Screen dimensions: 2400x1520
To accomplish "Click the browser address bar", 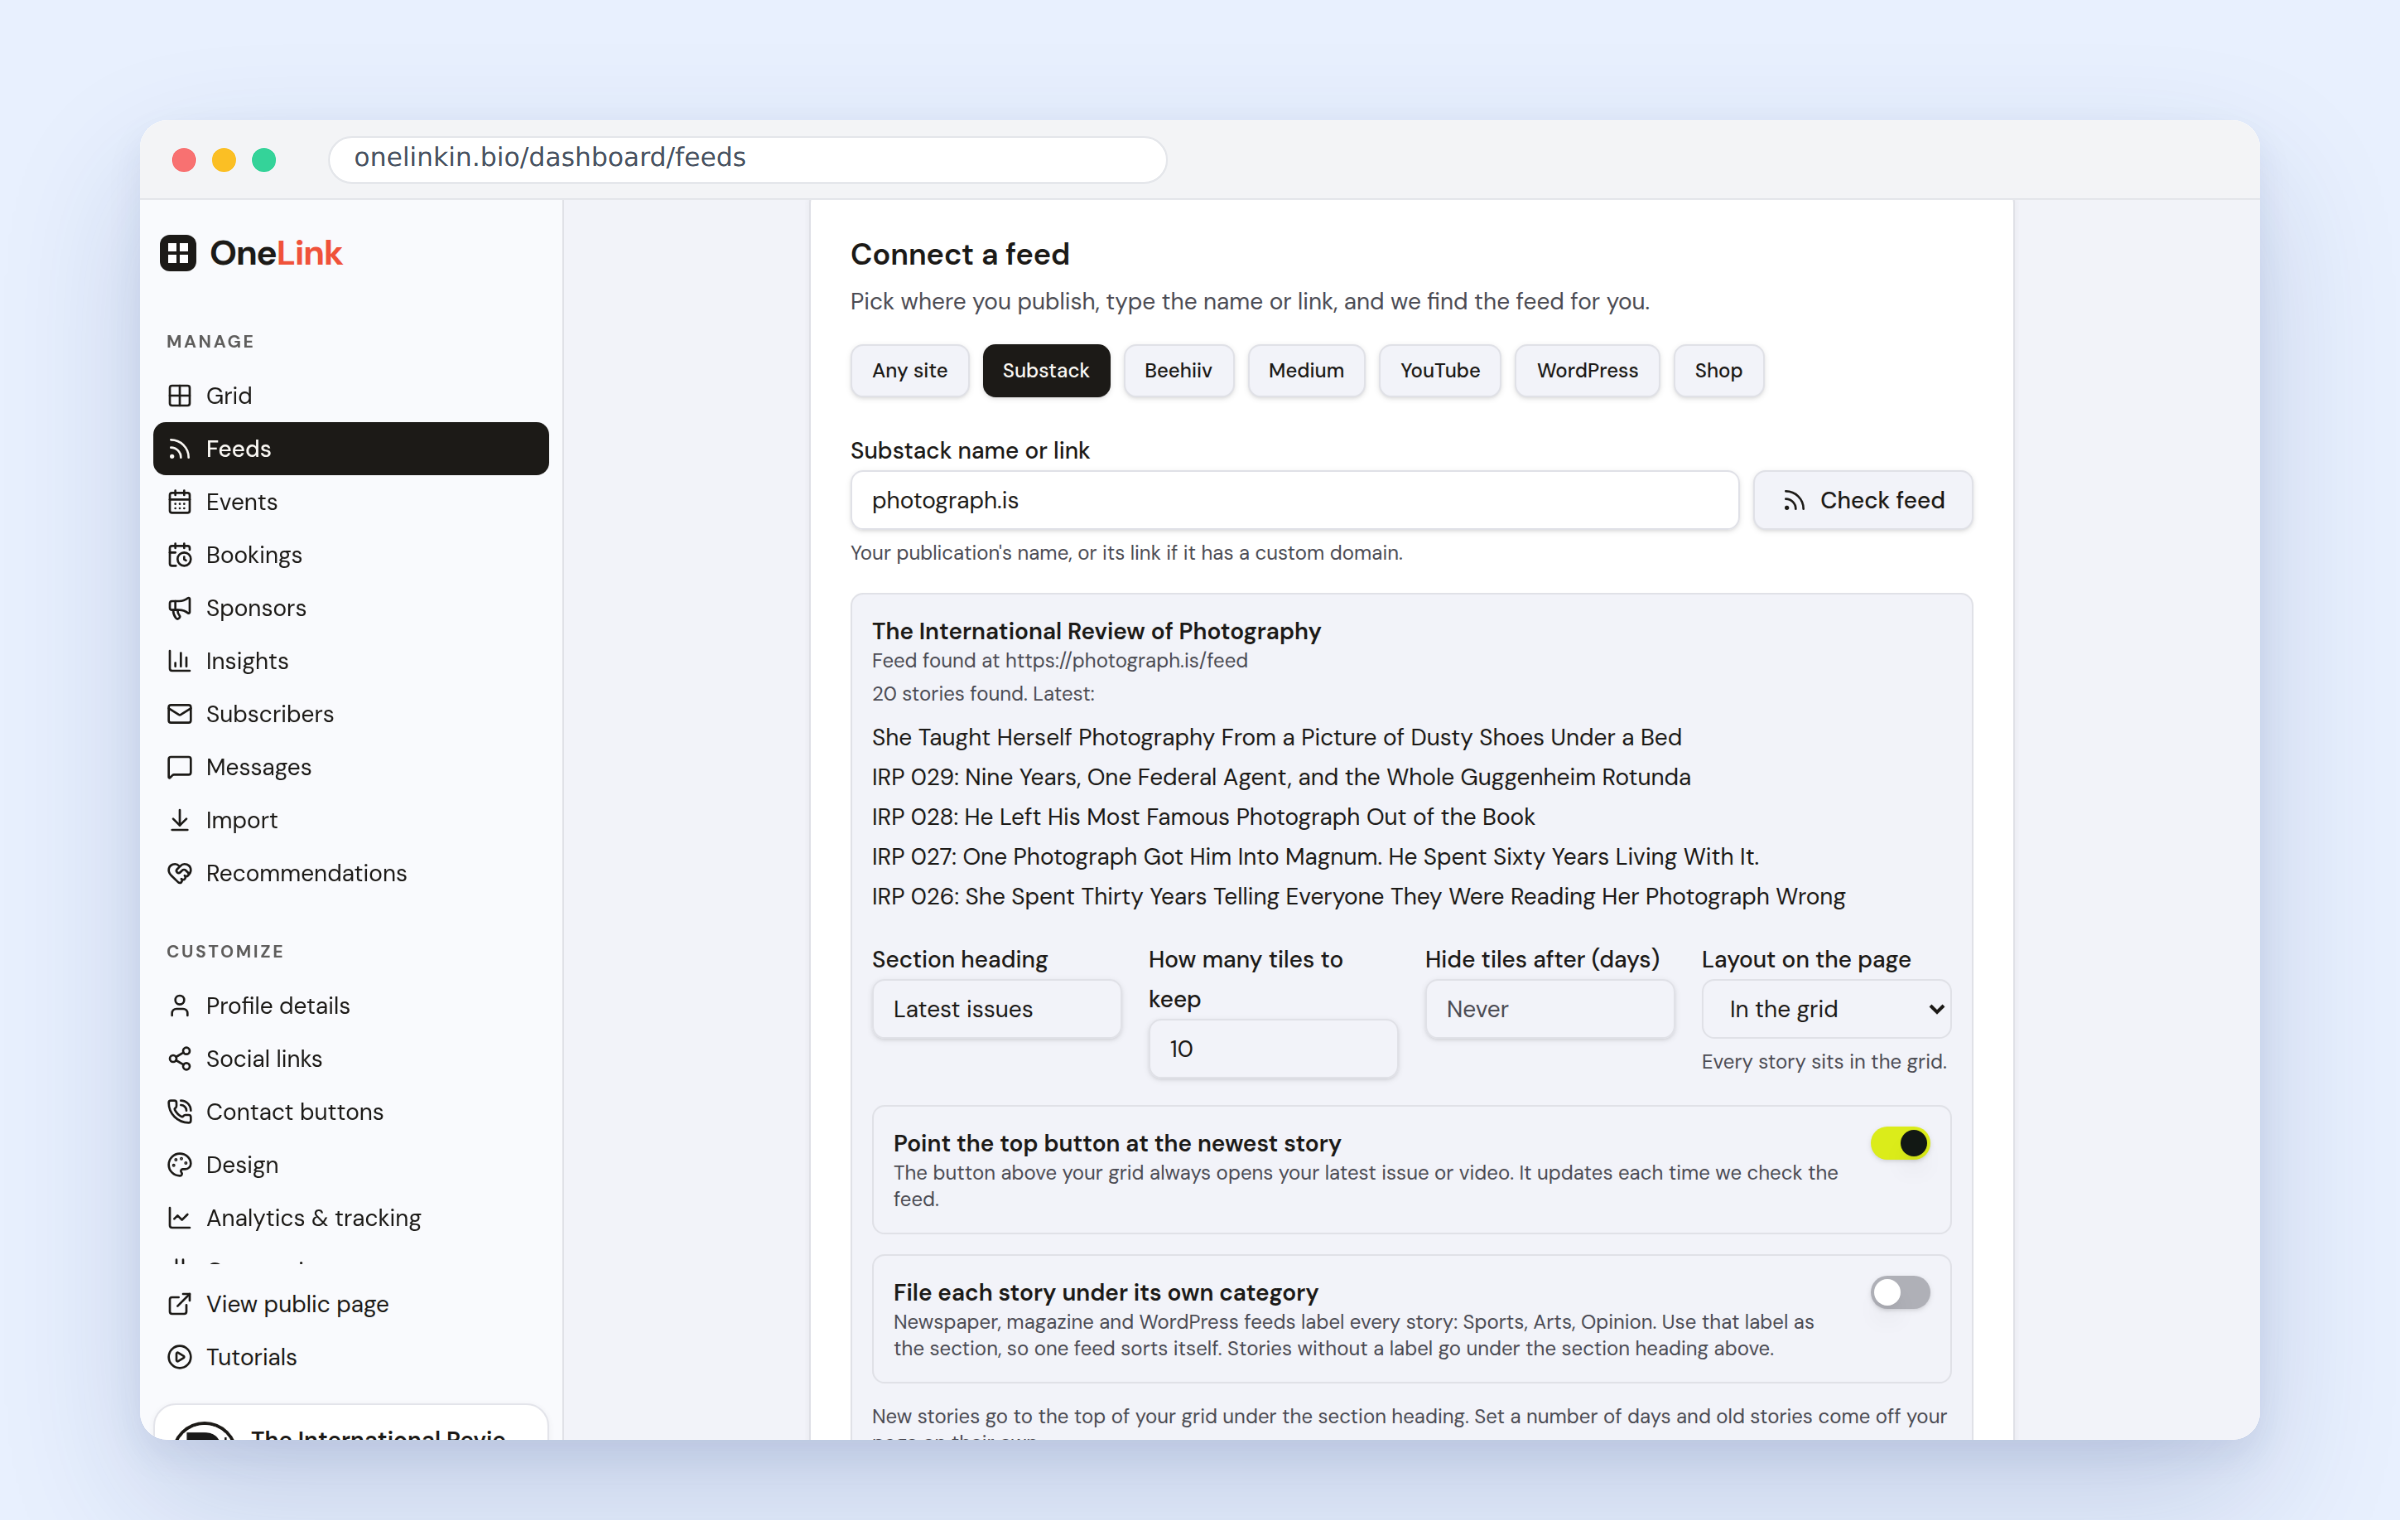I will tap(748, 158).
